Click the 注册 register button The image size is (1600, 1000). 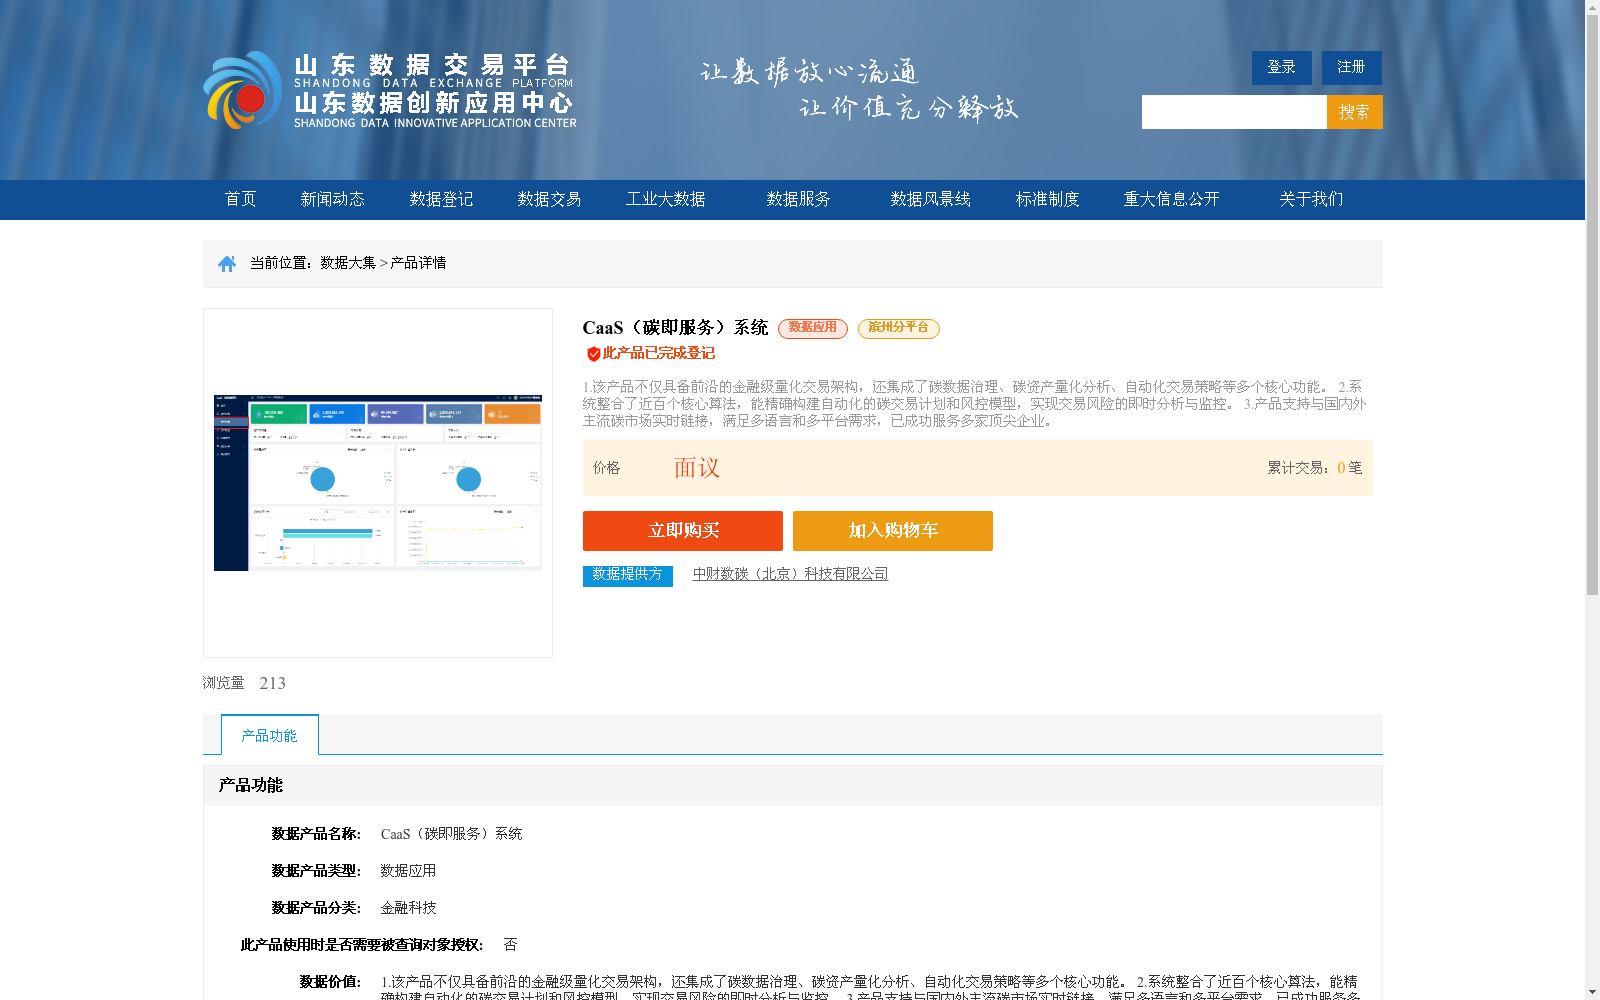coord(1351,67)
